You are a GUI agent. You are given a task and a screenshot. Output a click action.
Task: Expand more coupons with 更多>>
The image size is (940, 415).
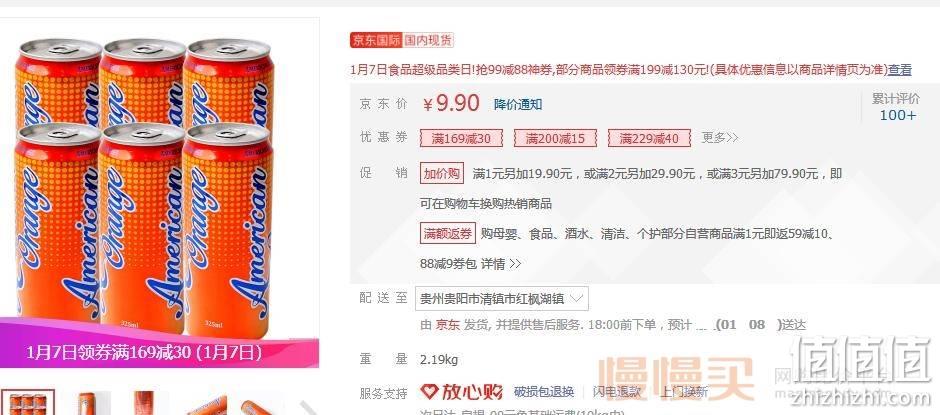tap(720, 138)
